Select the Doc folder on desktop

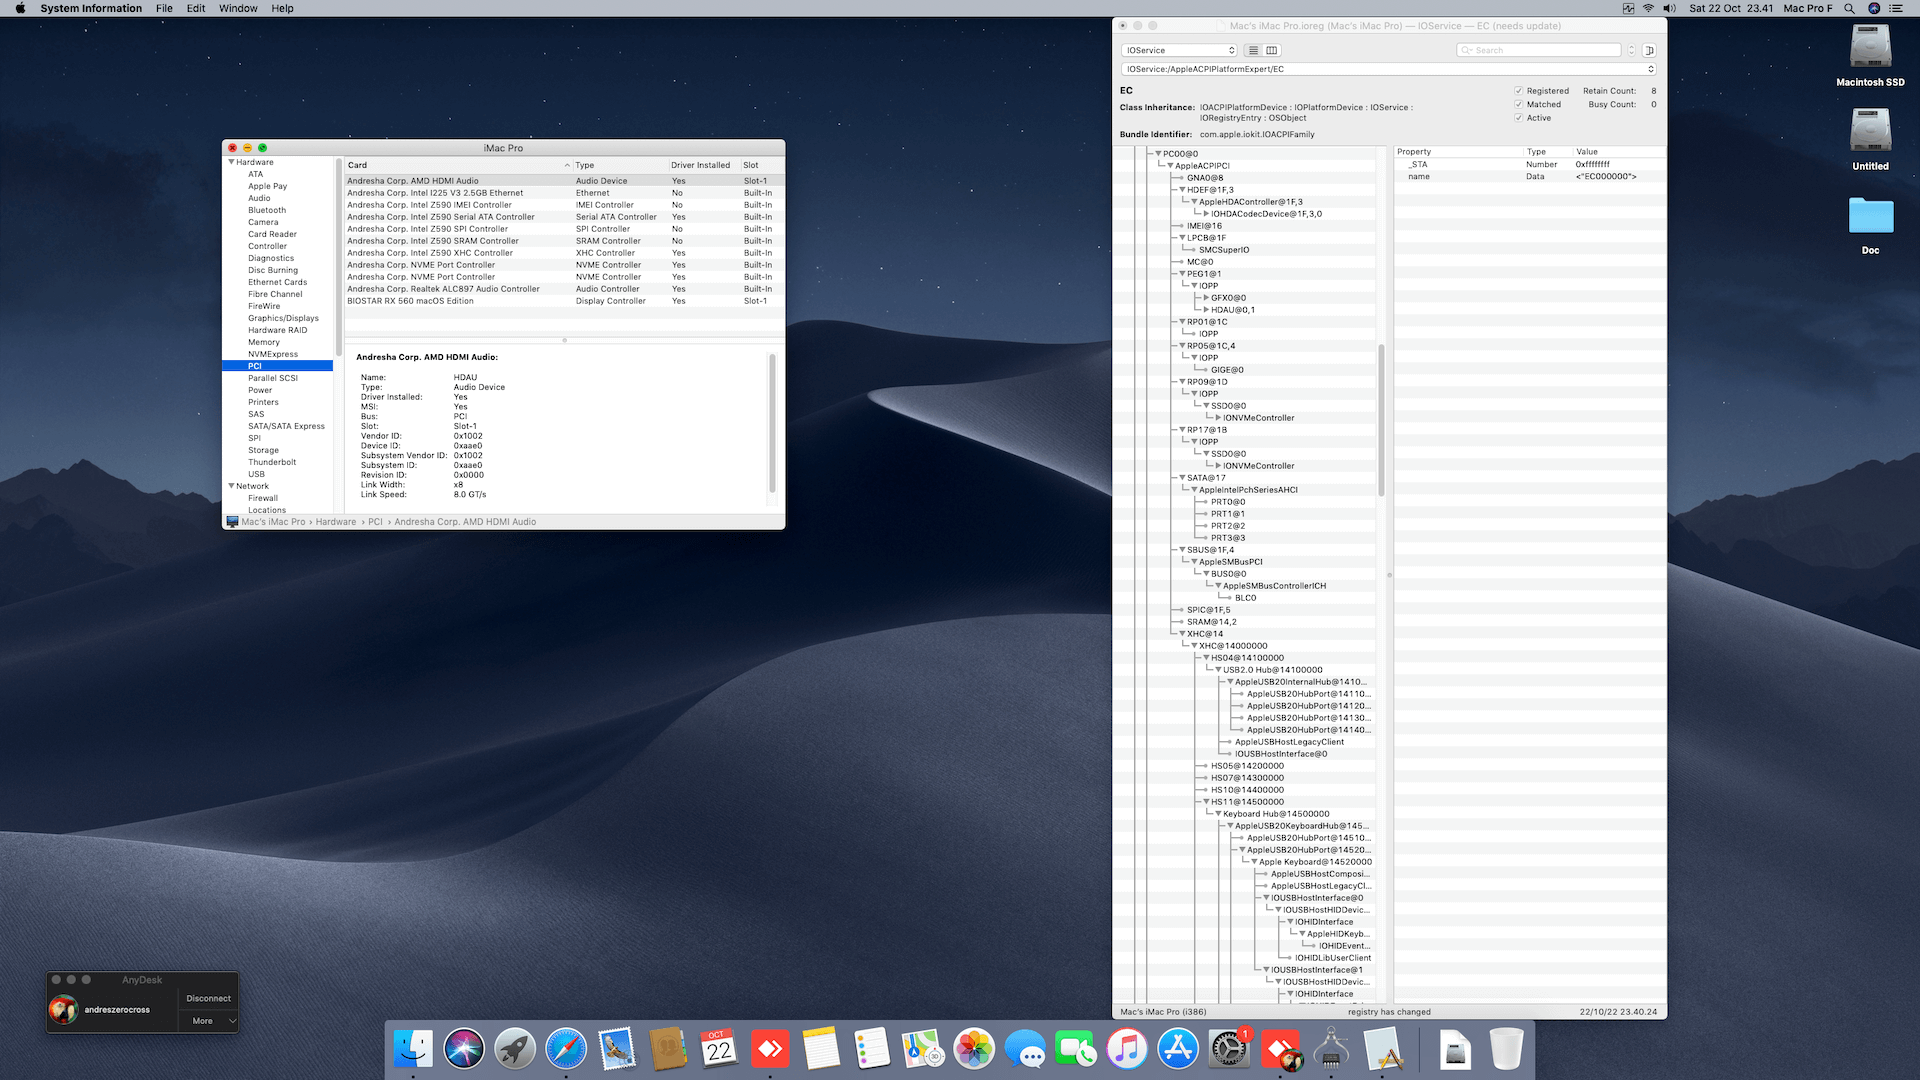[x=1870, y=225]
